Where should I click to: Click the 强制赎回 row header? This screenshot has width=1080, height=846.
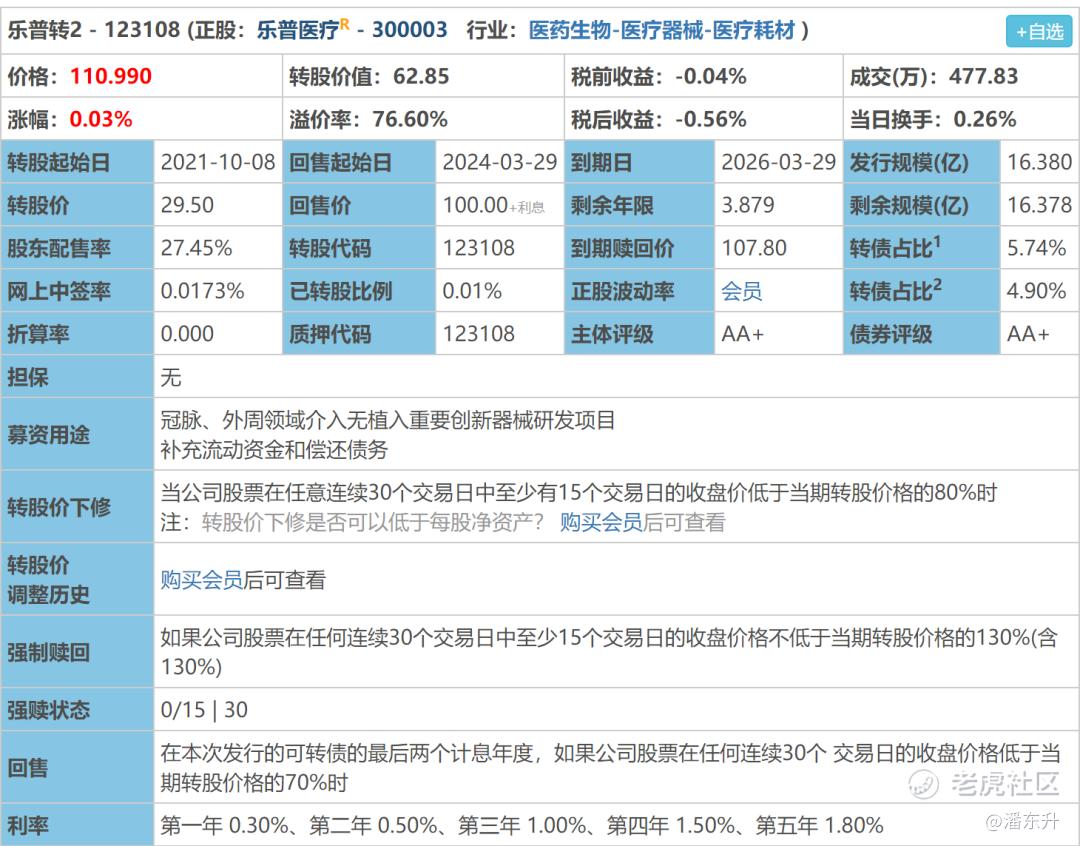pyautogui.click(x=77, y=652)
